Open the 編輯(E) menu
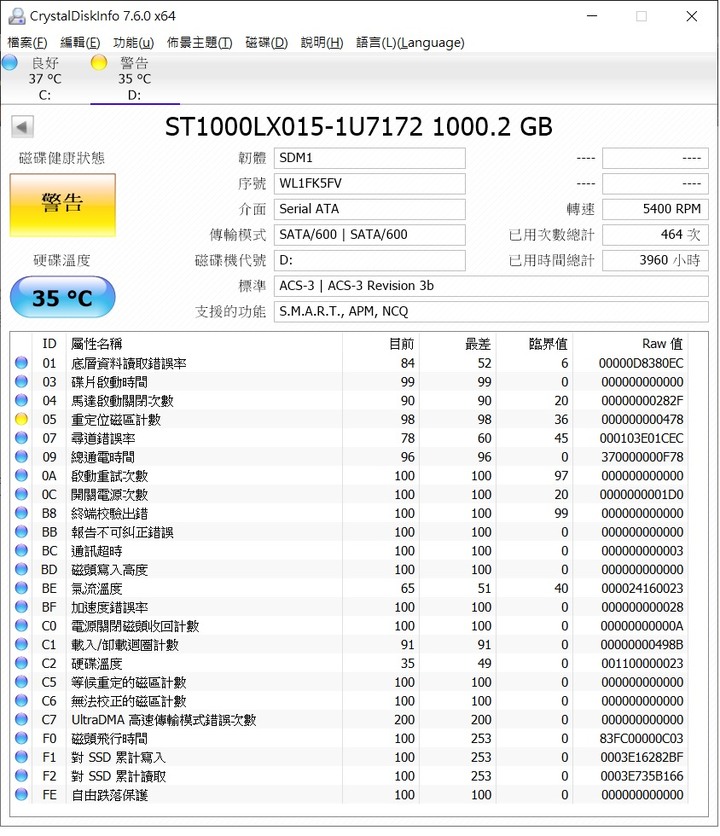 (80, 43)
